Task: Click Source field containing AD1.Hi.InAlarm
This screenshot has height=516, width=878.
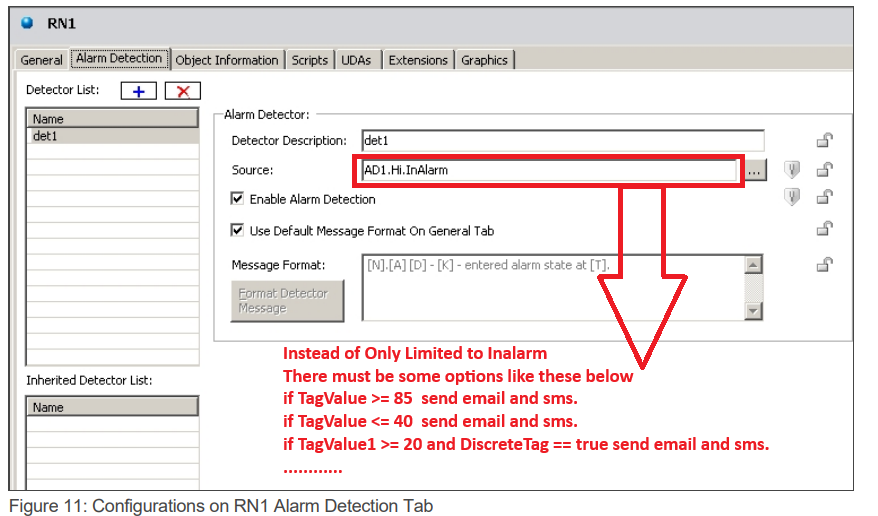Action: click(x=547, y=170)
